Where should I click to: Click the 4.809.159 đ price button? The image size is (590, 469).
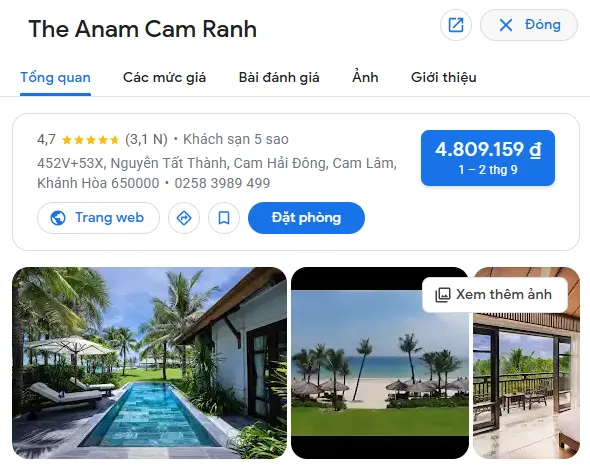click(488, 158)
